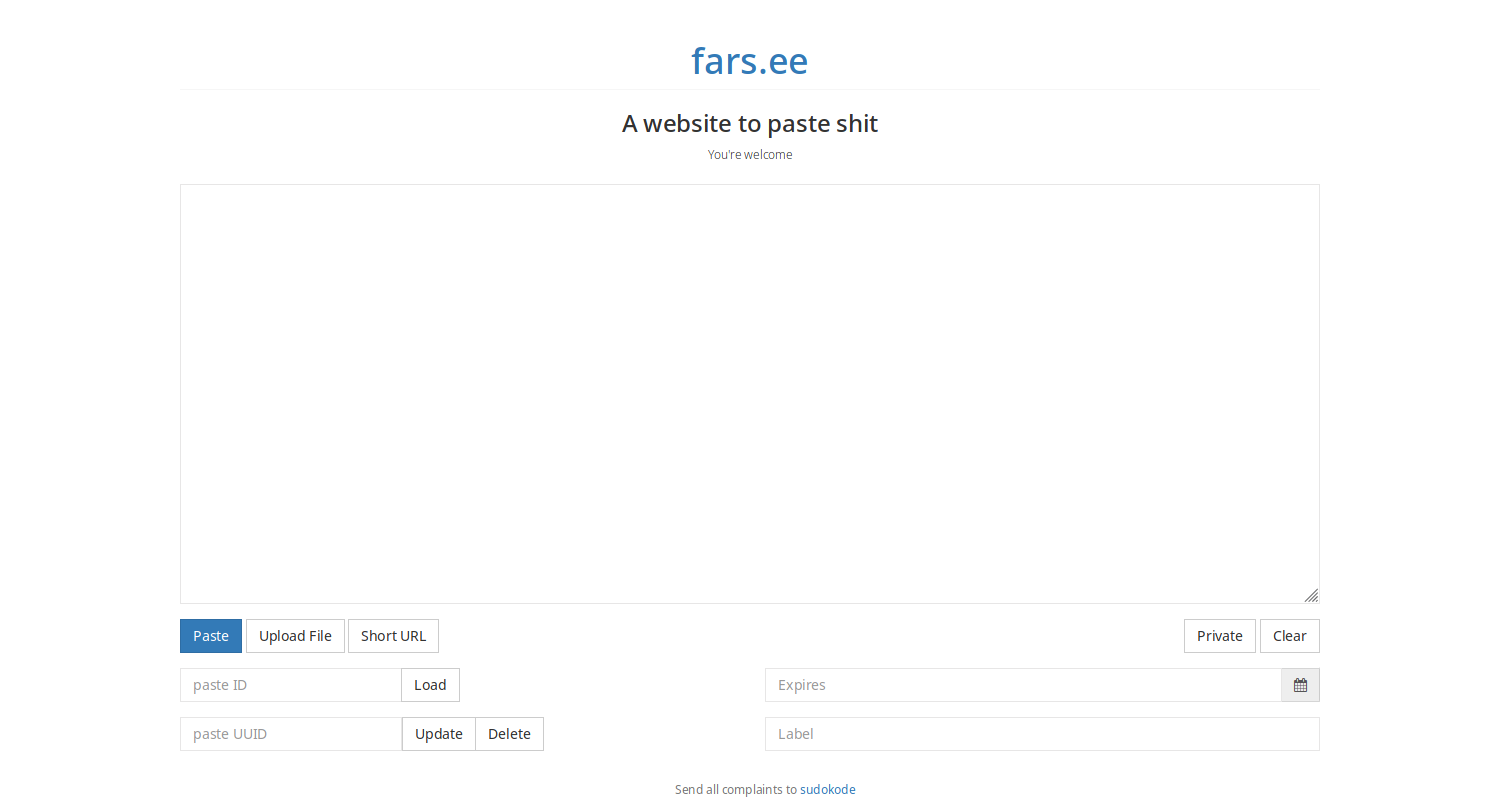
Task: Clear the paste text area
Action: 1289,636
